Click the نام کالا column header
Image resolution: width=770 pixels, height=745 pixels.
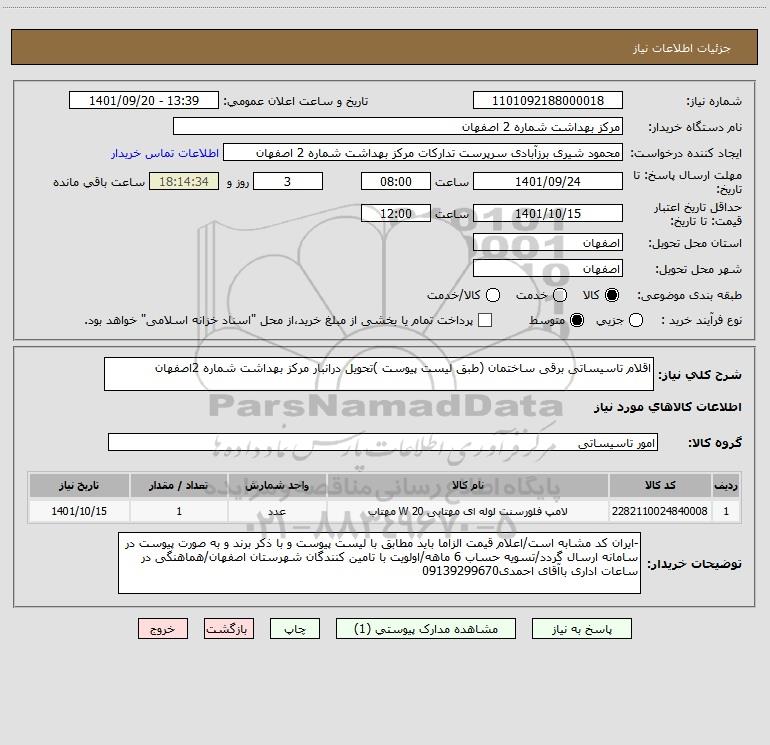click(x=468, y=485)
